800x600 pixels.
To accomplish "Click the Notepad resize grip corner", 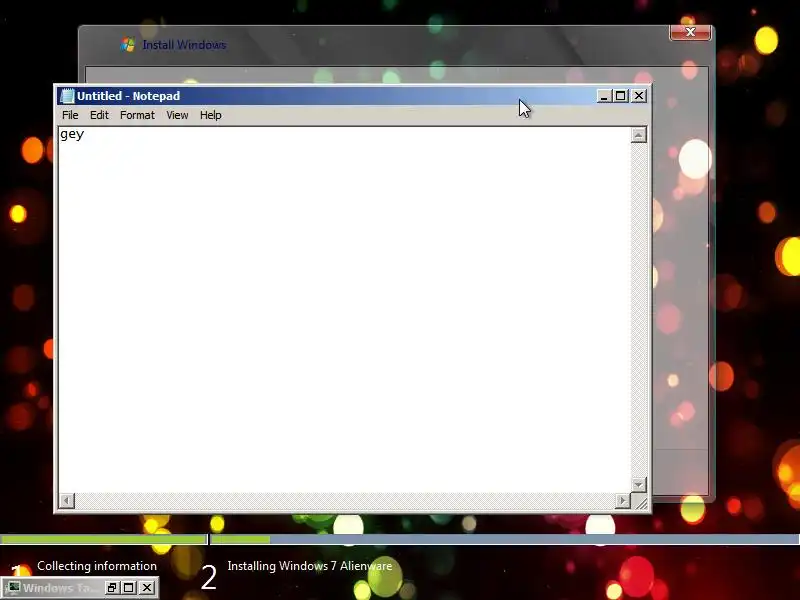I will coord(640,502).
